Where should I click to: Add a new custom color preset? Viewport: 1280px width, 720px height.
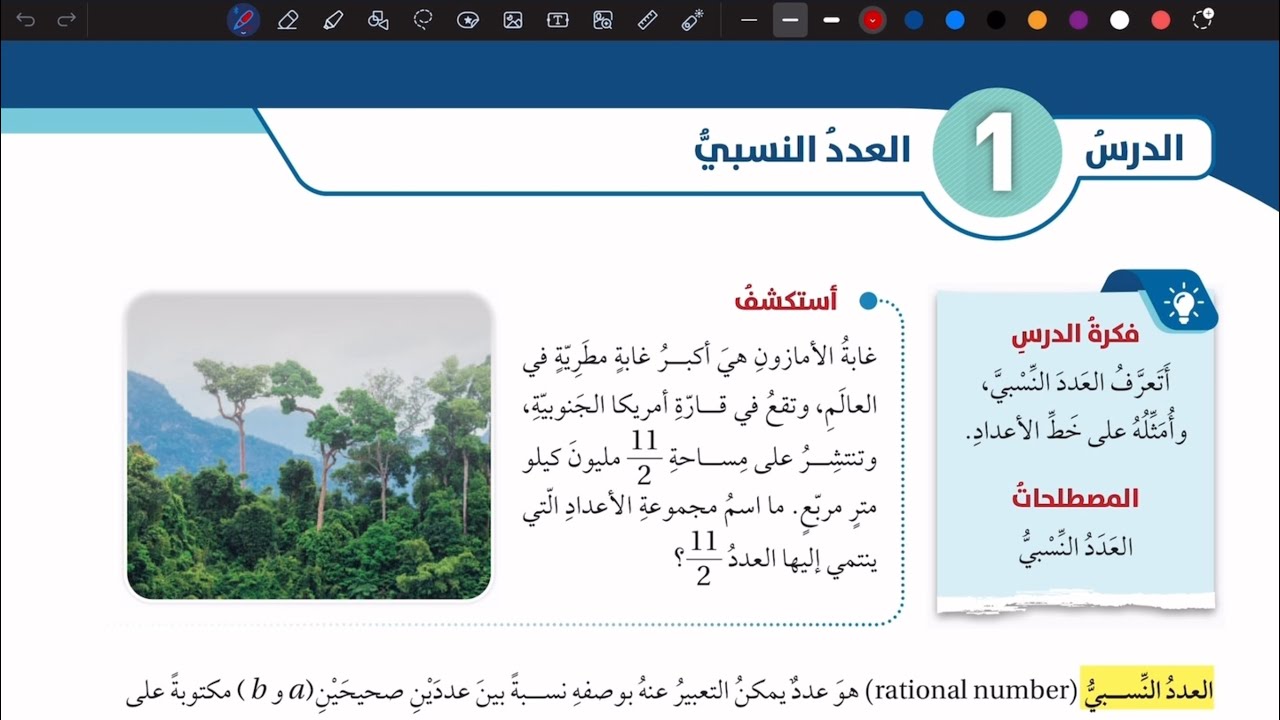pos(1203,19)
